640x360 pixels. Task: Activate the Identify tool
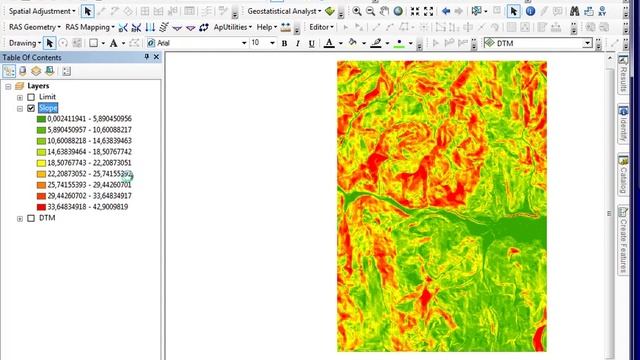530,11
